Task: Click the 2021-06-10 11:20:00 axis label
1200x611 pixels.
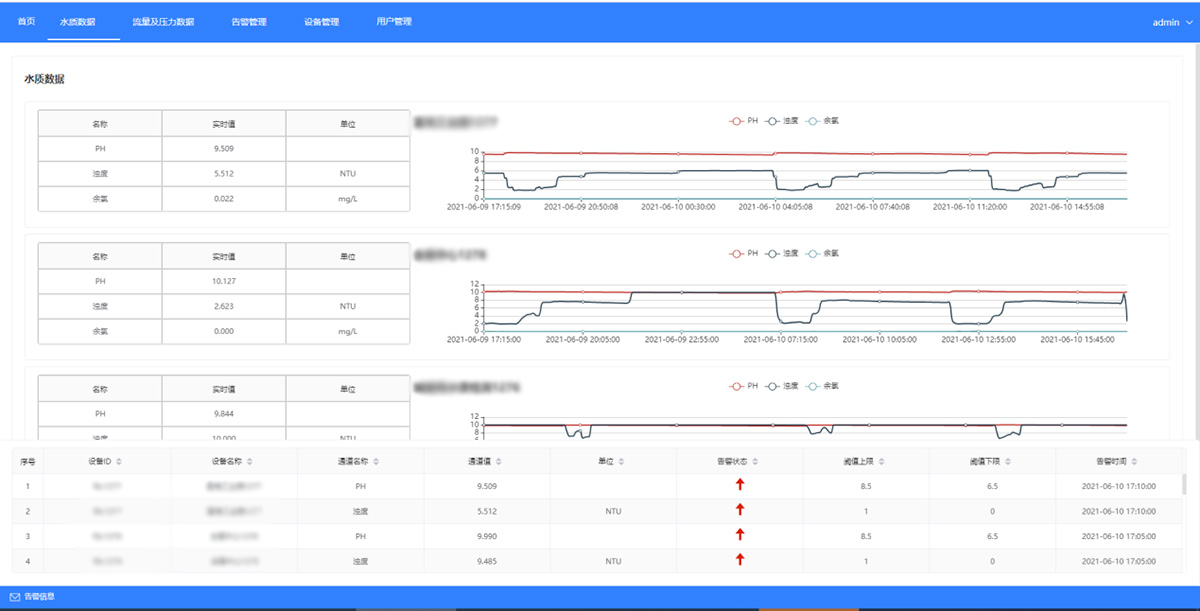Action: point(970,207)
